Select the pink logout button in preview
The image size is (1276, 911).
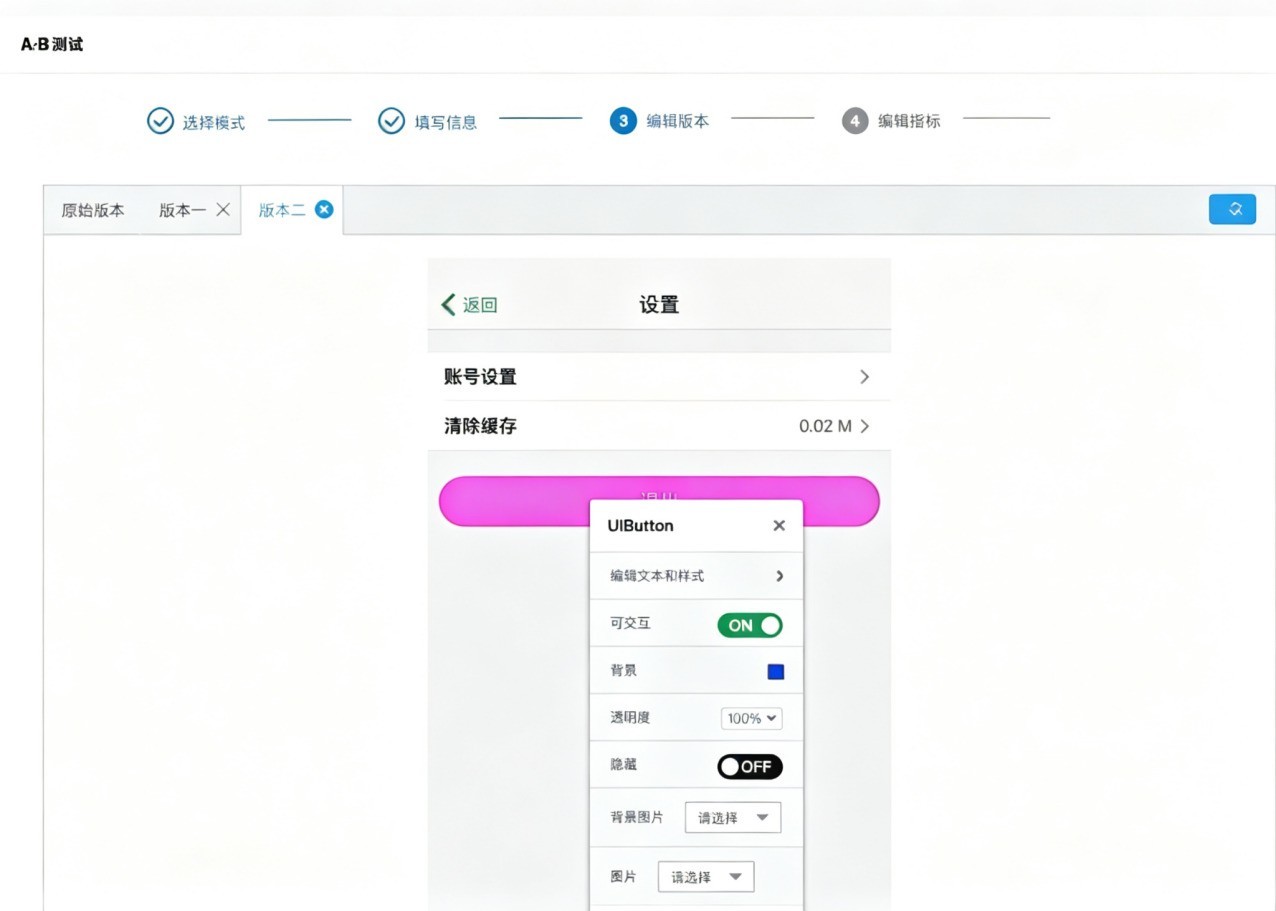(659, 501)
